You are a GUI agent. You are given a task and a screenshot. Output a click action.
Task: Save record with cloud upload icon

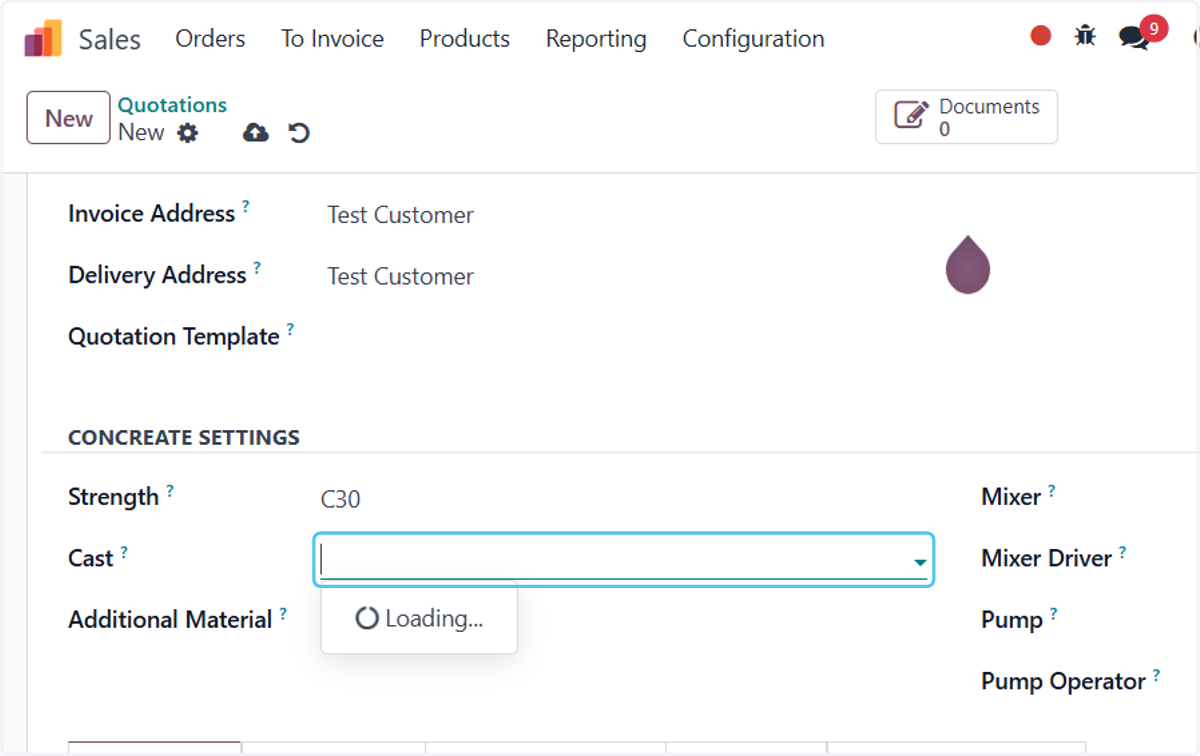256,133
